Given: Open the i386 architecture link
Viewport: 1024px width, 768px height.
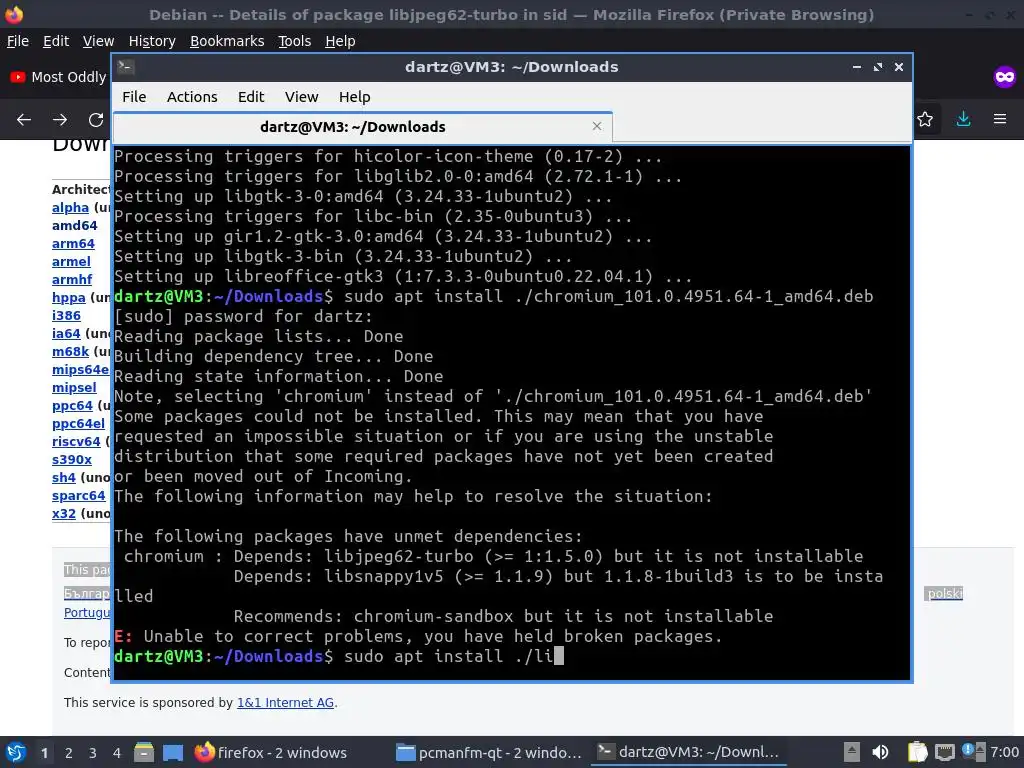Looking at the screenshot, I should pos(66,315).
